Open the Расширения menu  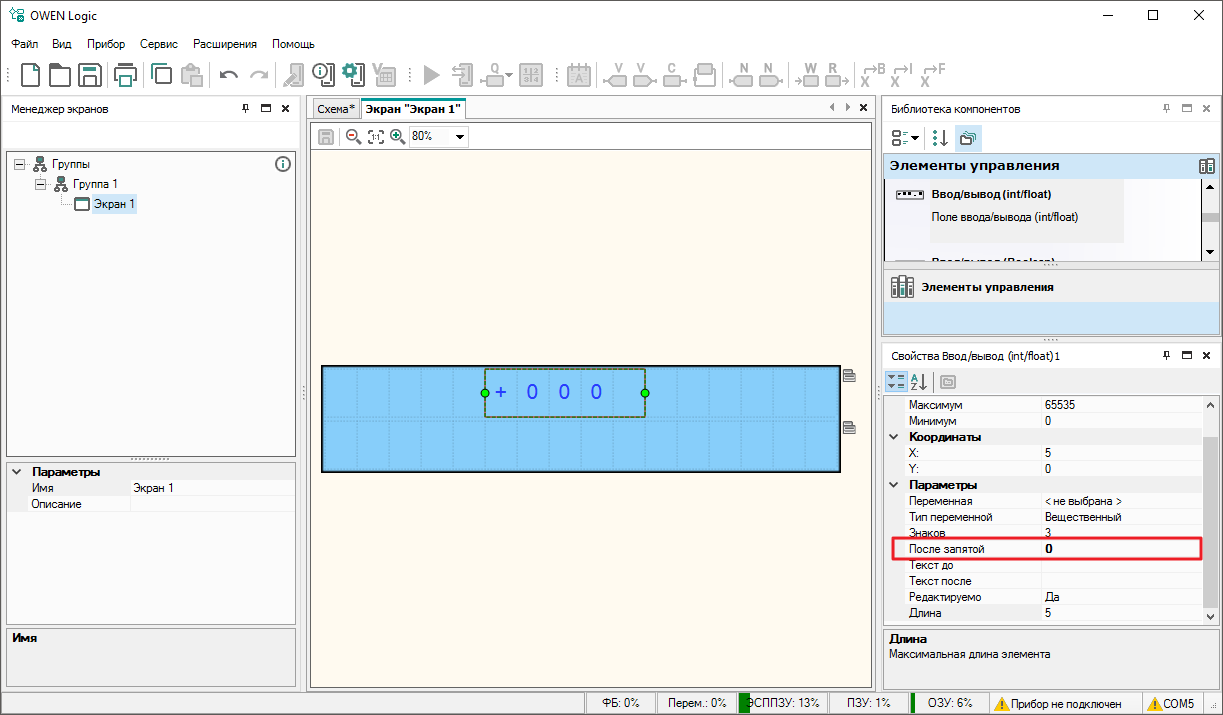pyautogui.click(x=225, y=44)
